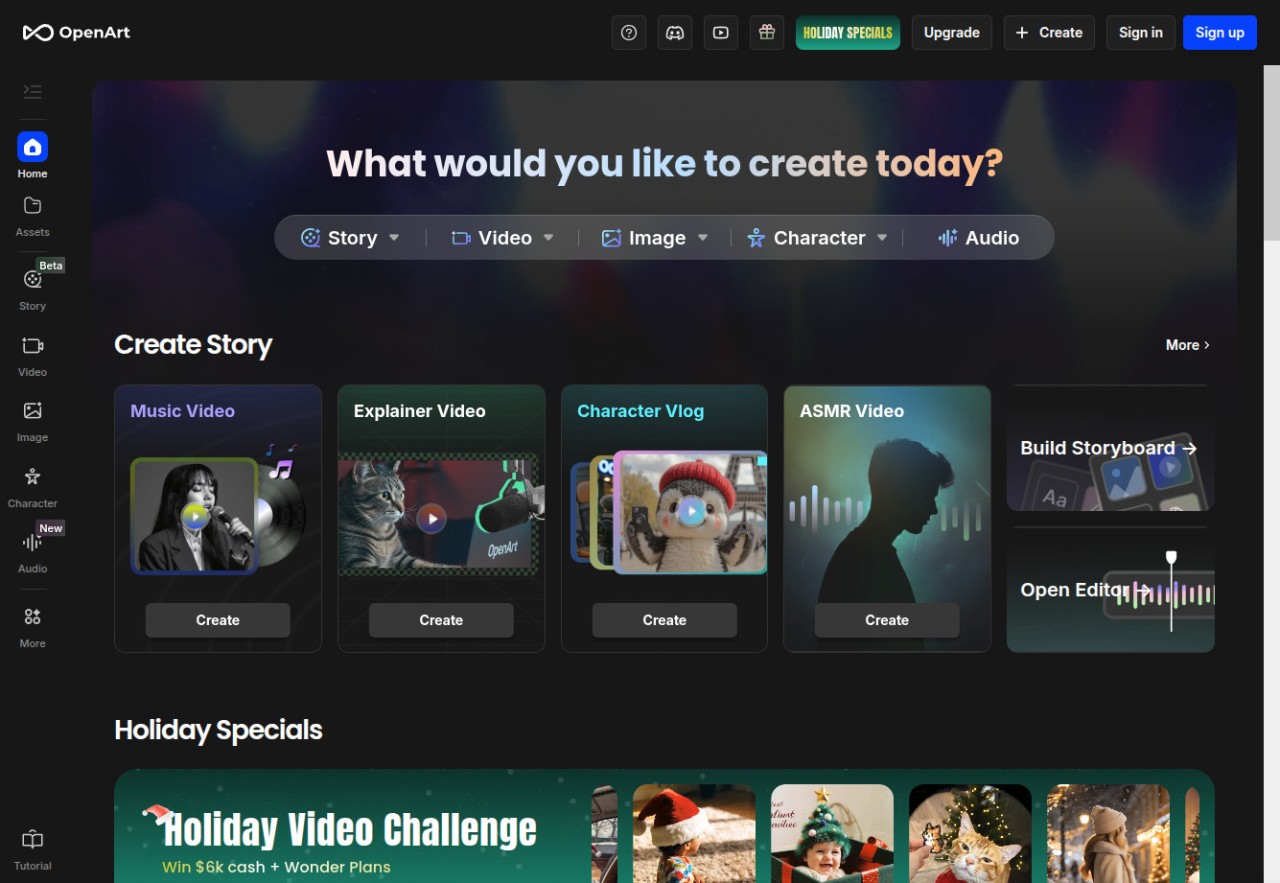Open the Image sidebar menu item
Viewport: 1280px width, 883px height.
[x=32, y=419]
